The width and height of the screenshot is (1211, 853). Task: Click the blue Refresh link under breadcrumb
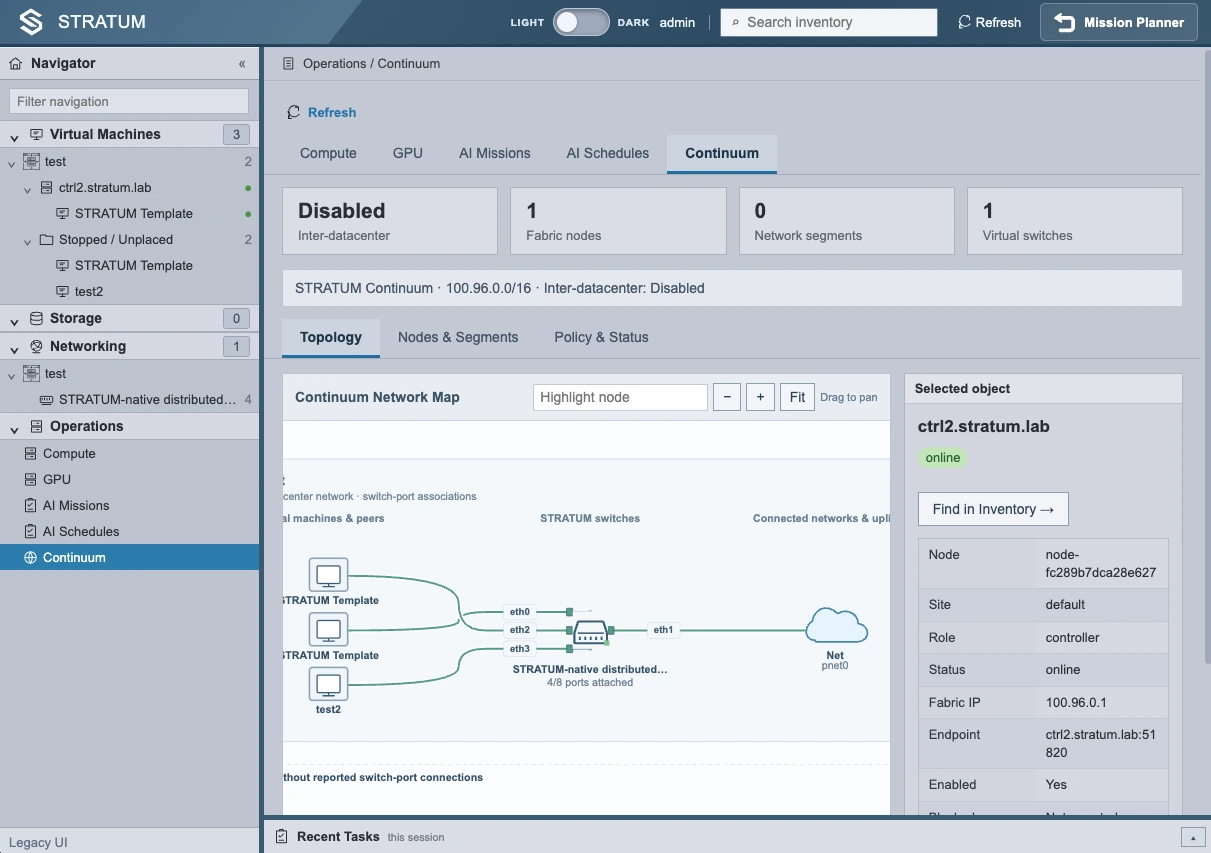[332, 112]
